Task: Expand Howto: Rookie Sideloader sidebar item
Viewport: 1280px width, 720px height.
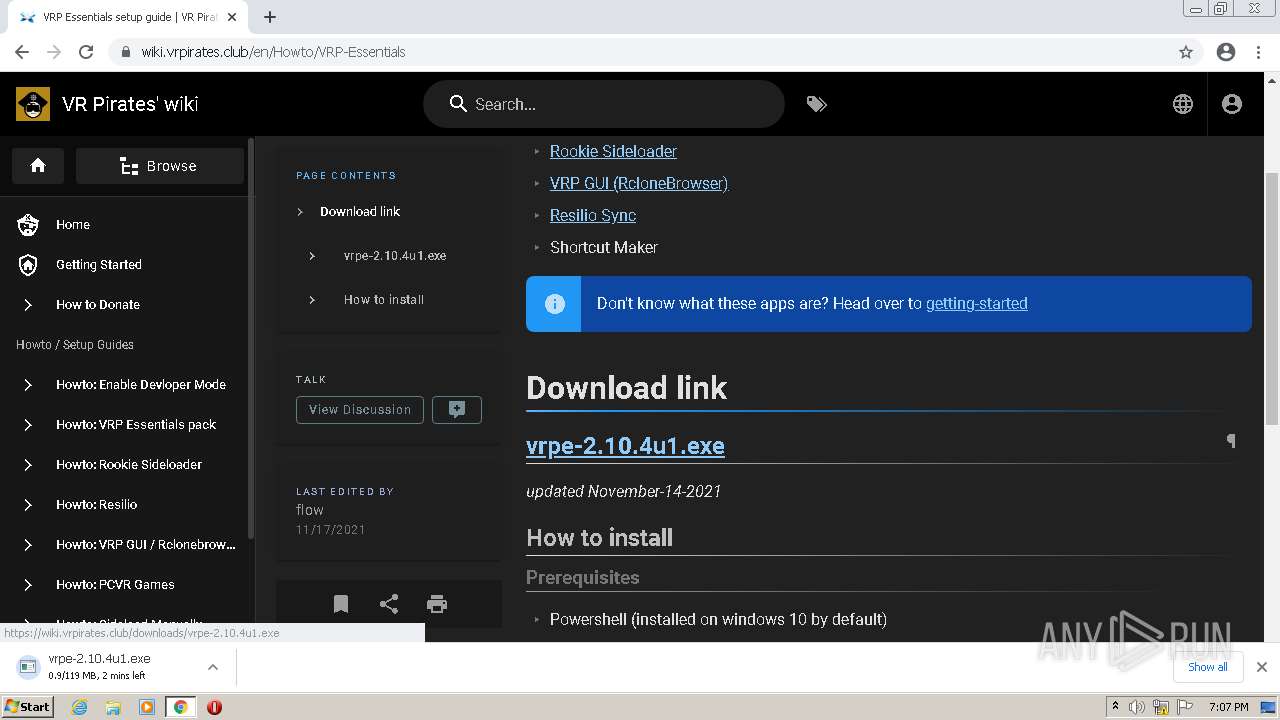Action: [28, 465]
